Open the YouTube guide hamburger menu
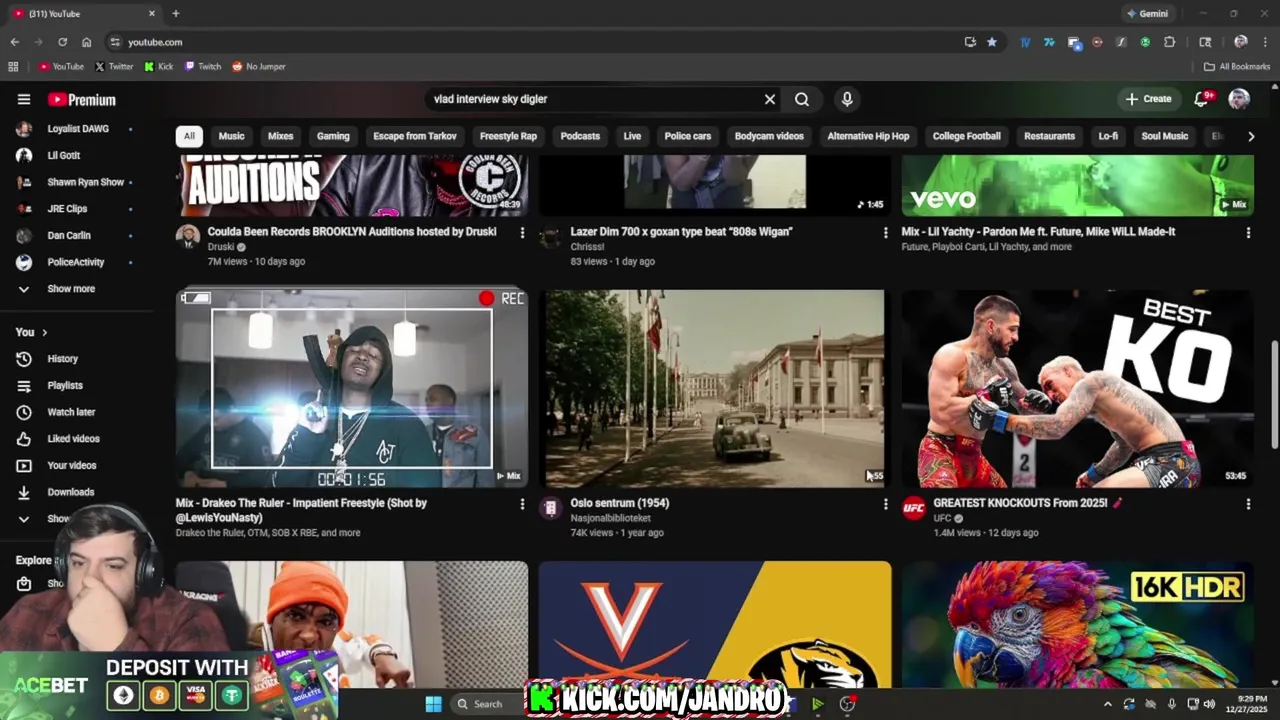 click(24, 99)
